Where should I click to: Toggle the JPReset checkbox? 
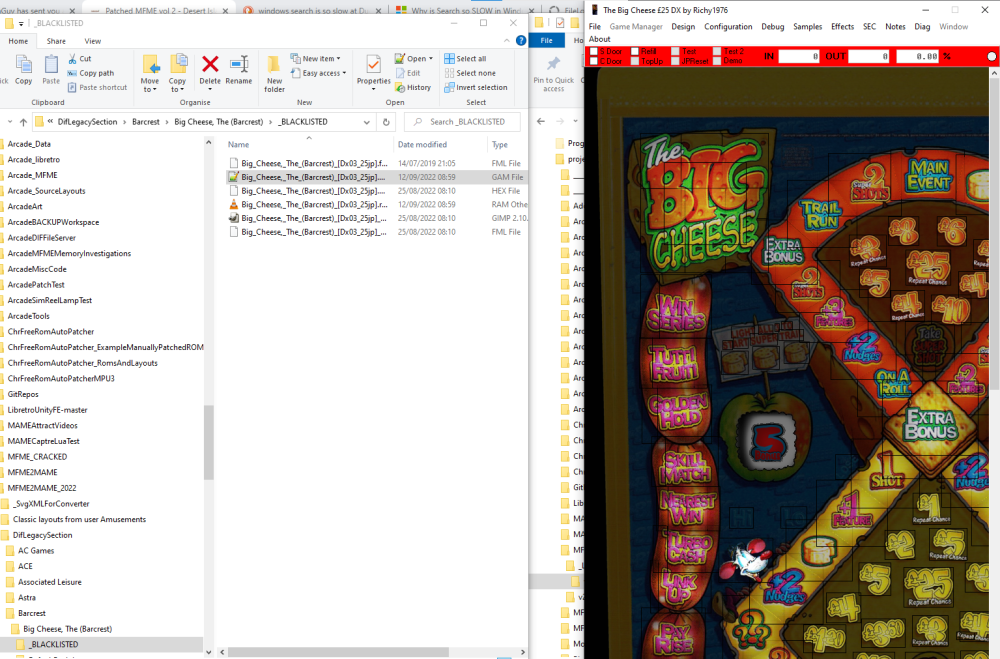[675, 61]
